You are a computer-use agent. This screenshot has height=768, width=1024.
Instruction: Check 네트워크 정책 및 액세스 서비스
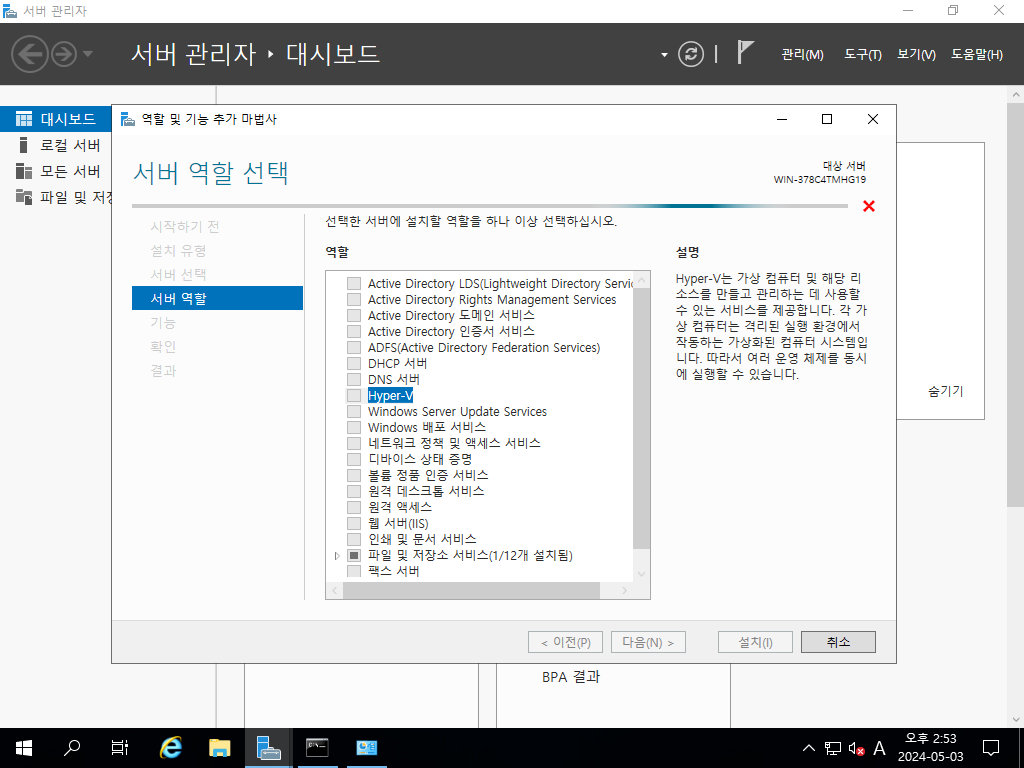point(354,443)
